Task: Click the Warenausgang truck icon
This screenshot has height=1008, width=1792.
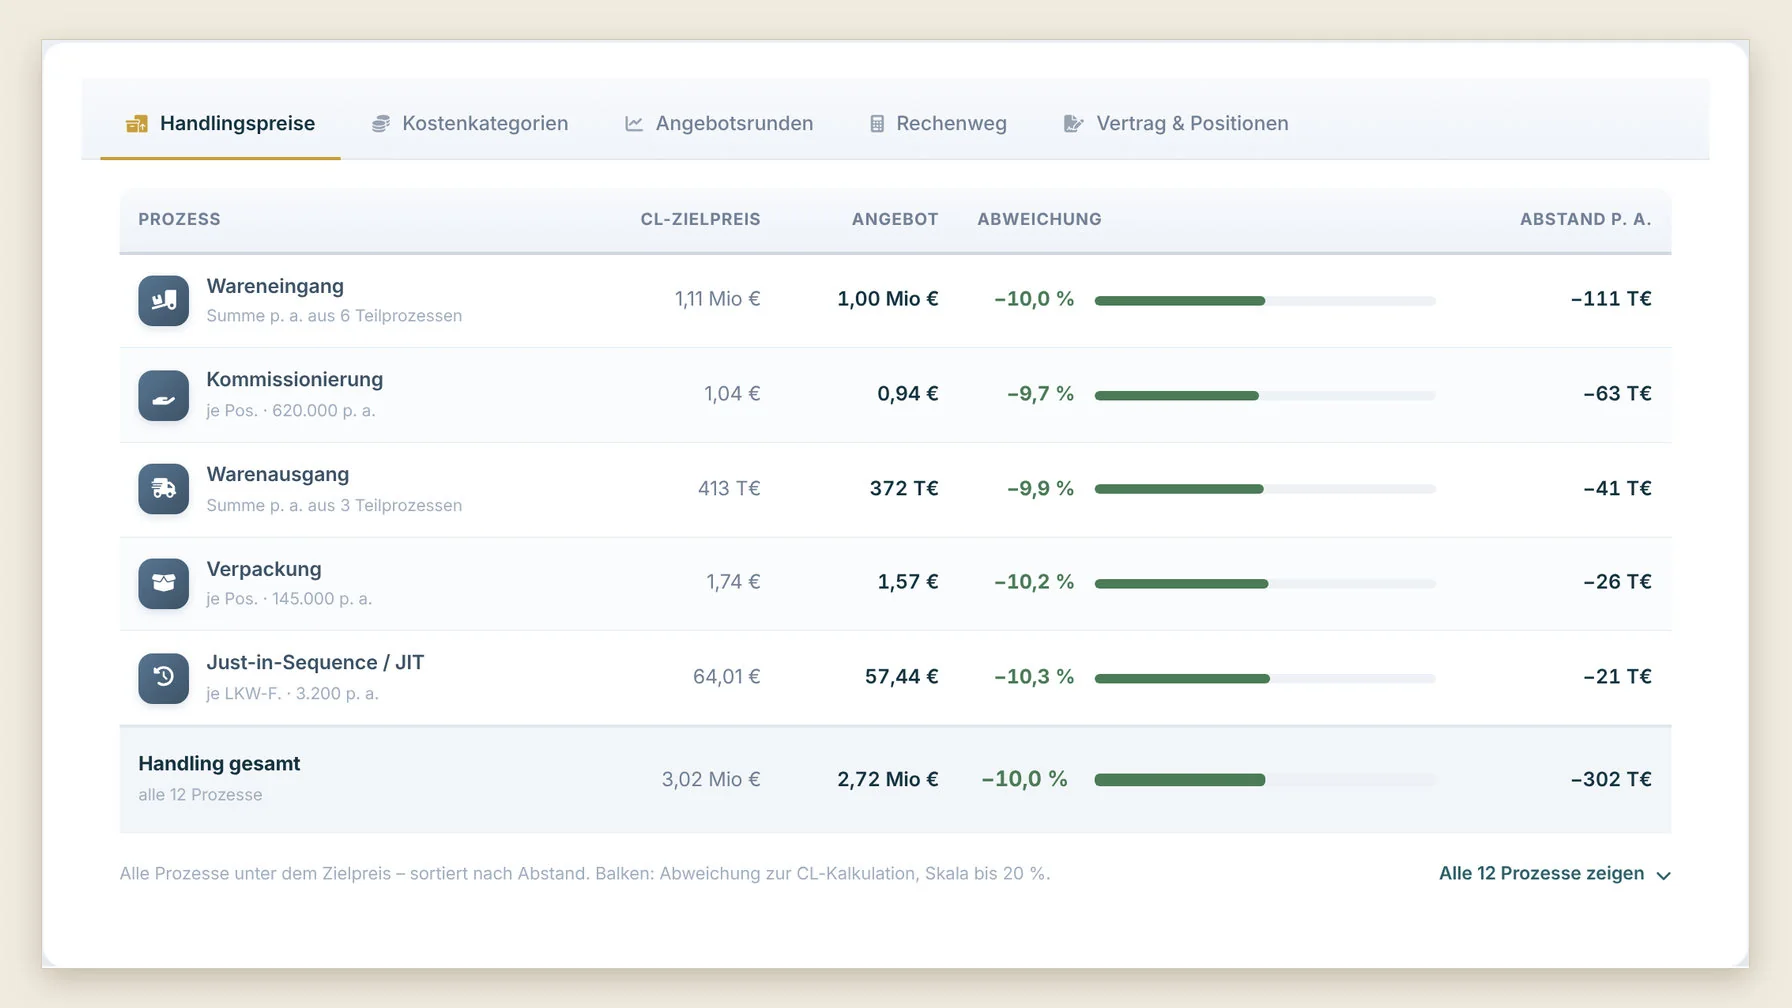Action: click(163, 489)
